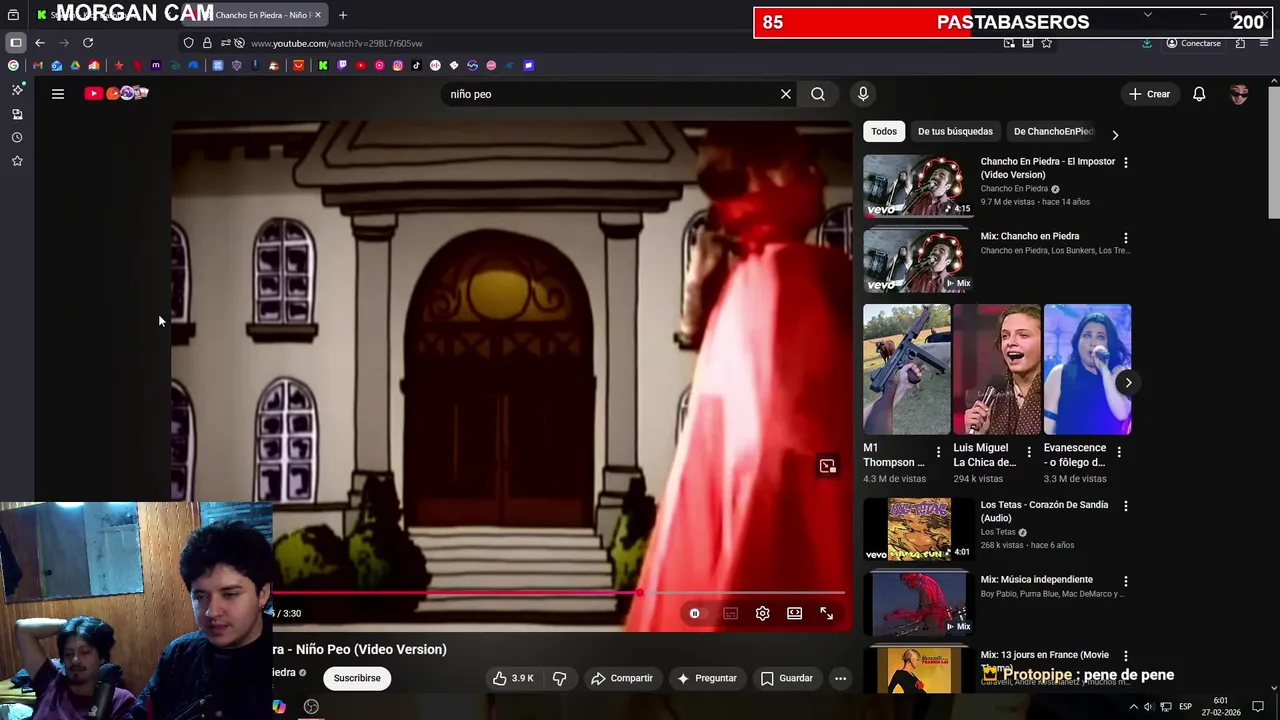Show next shorts with carousel arrow

(1128, 382)
